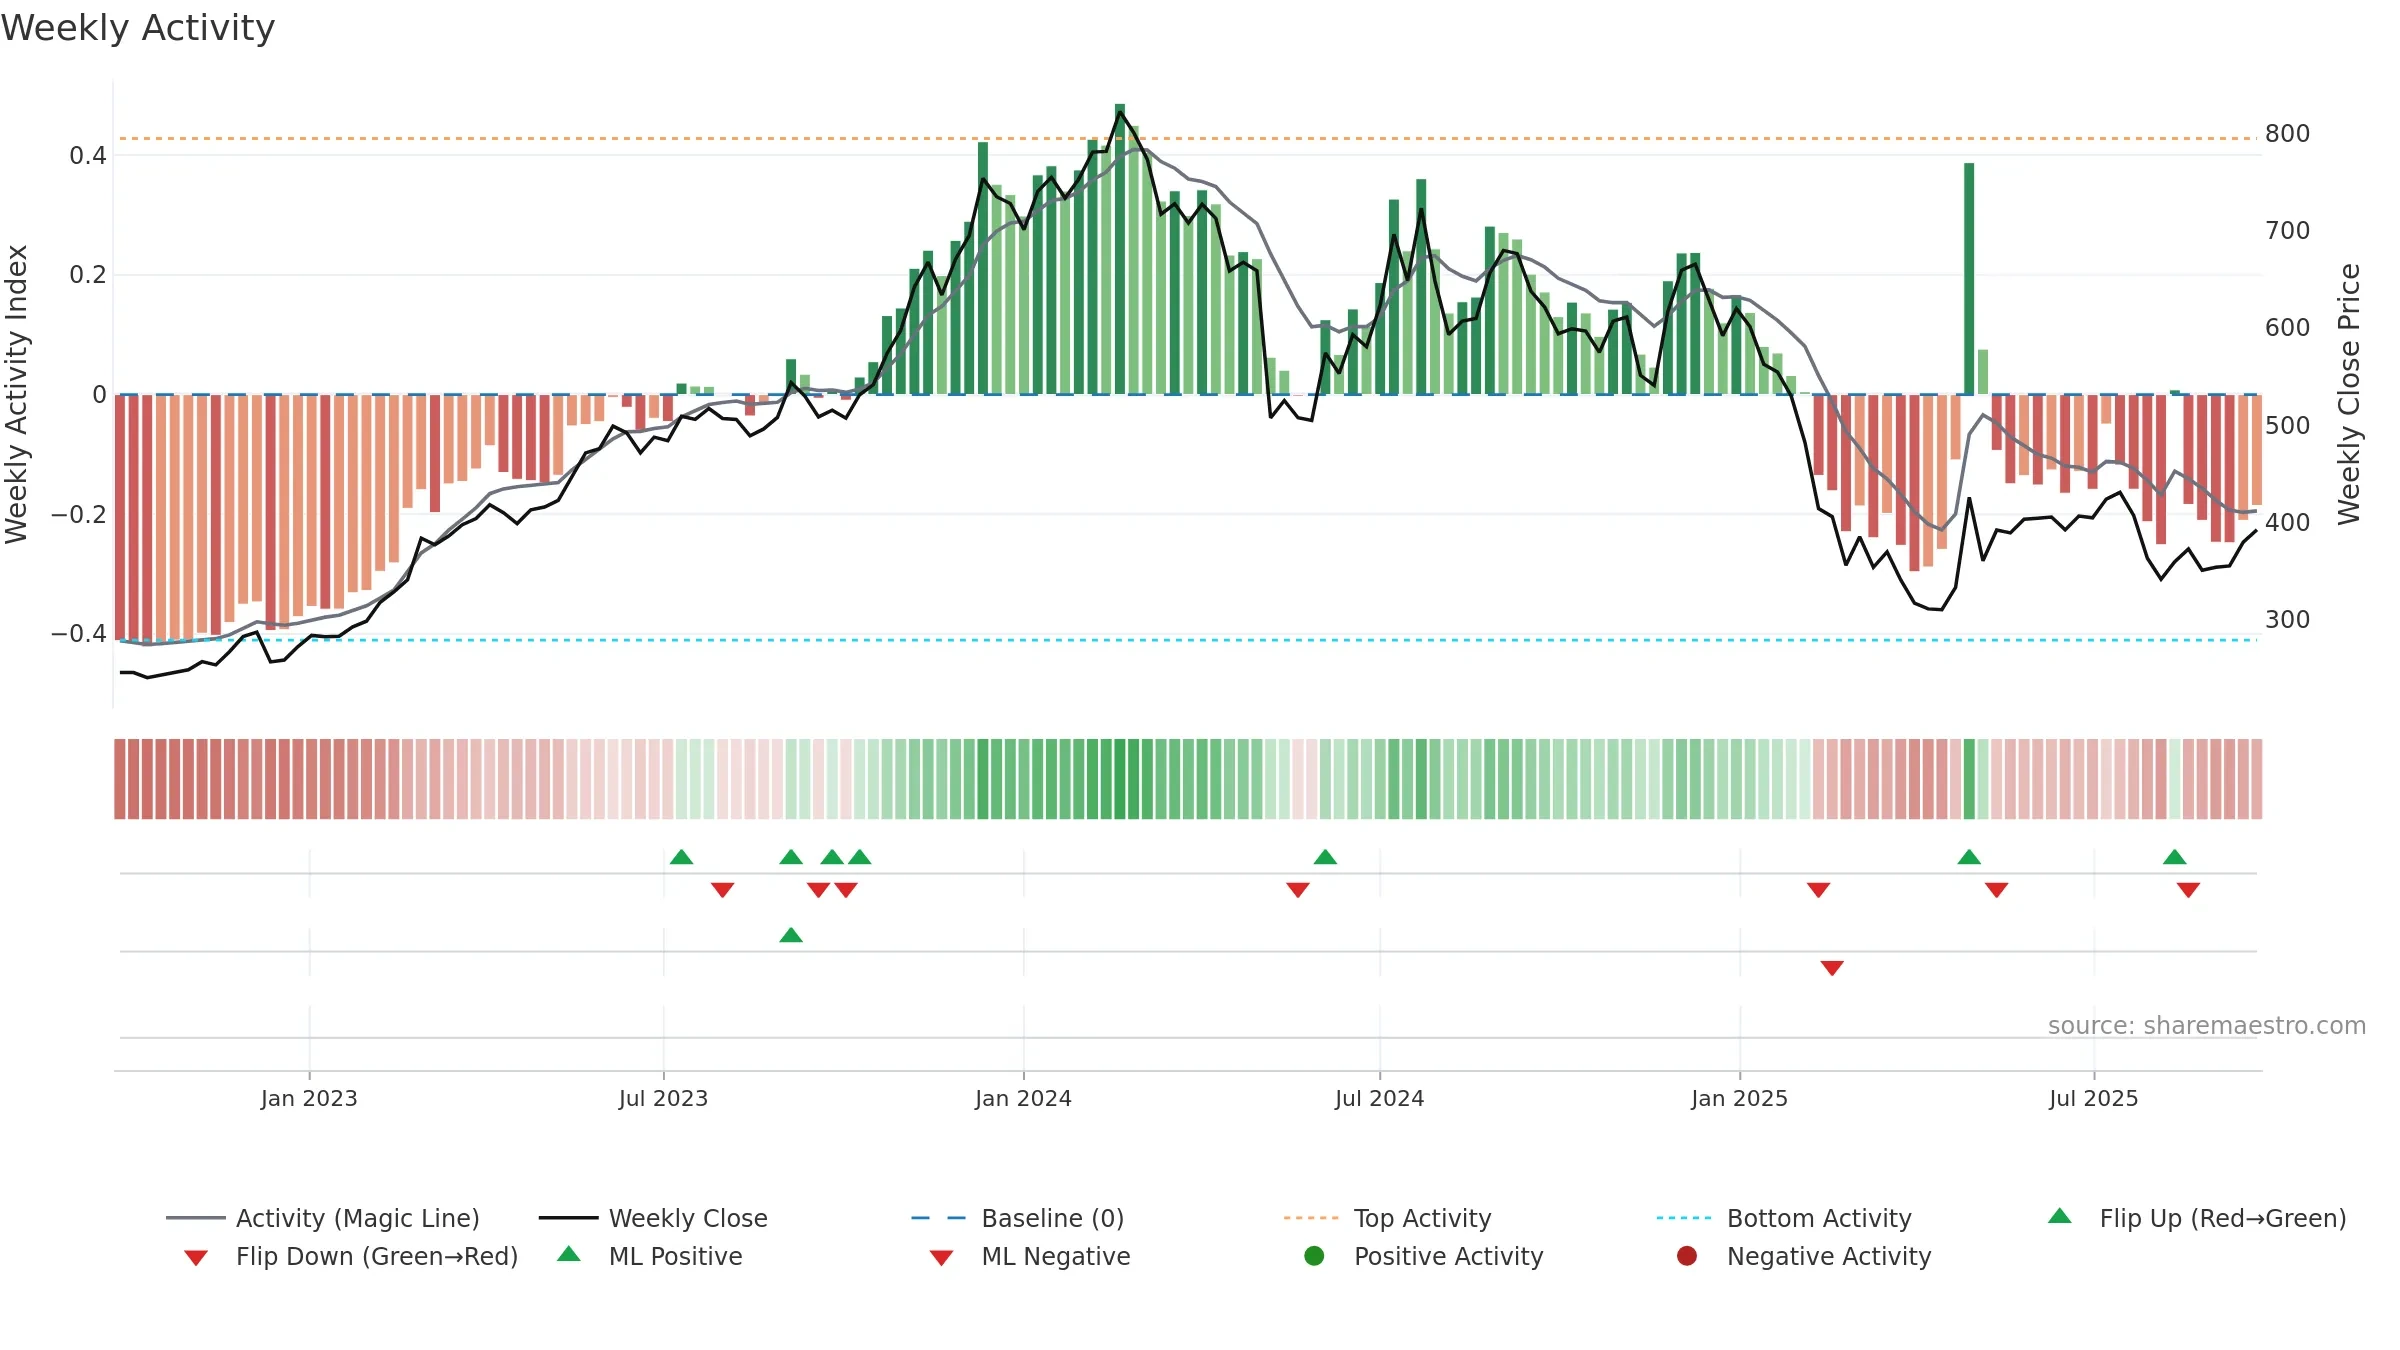Click the Weekly Close Price axis title
The height and width of the screenshot is (1350, 2400).
[x=2349, y=394]
